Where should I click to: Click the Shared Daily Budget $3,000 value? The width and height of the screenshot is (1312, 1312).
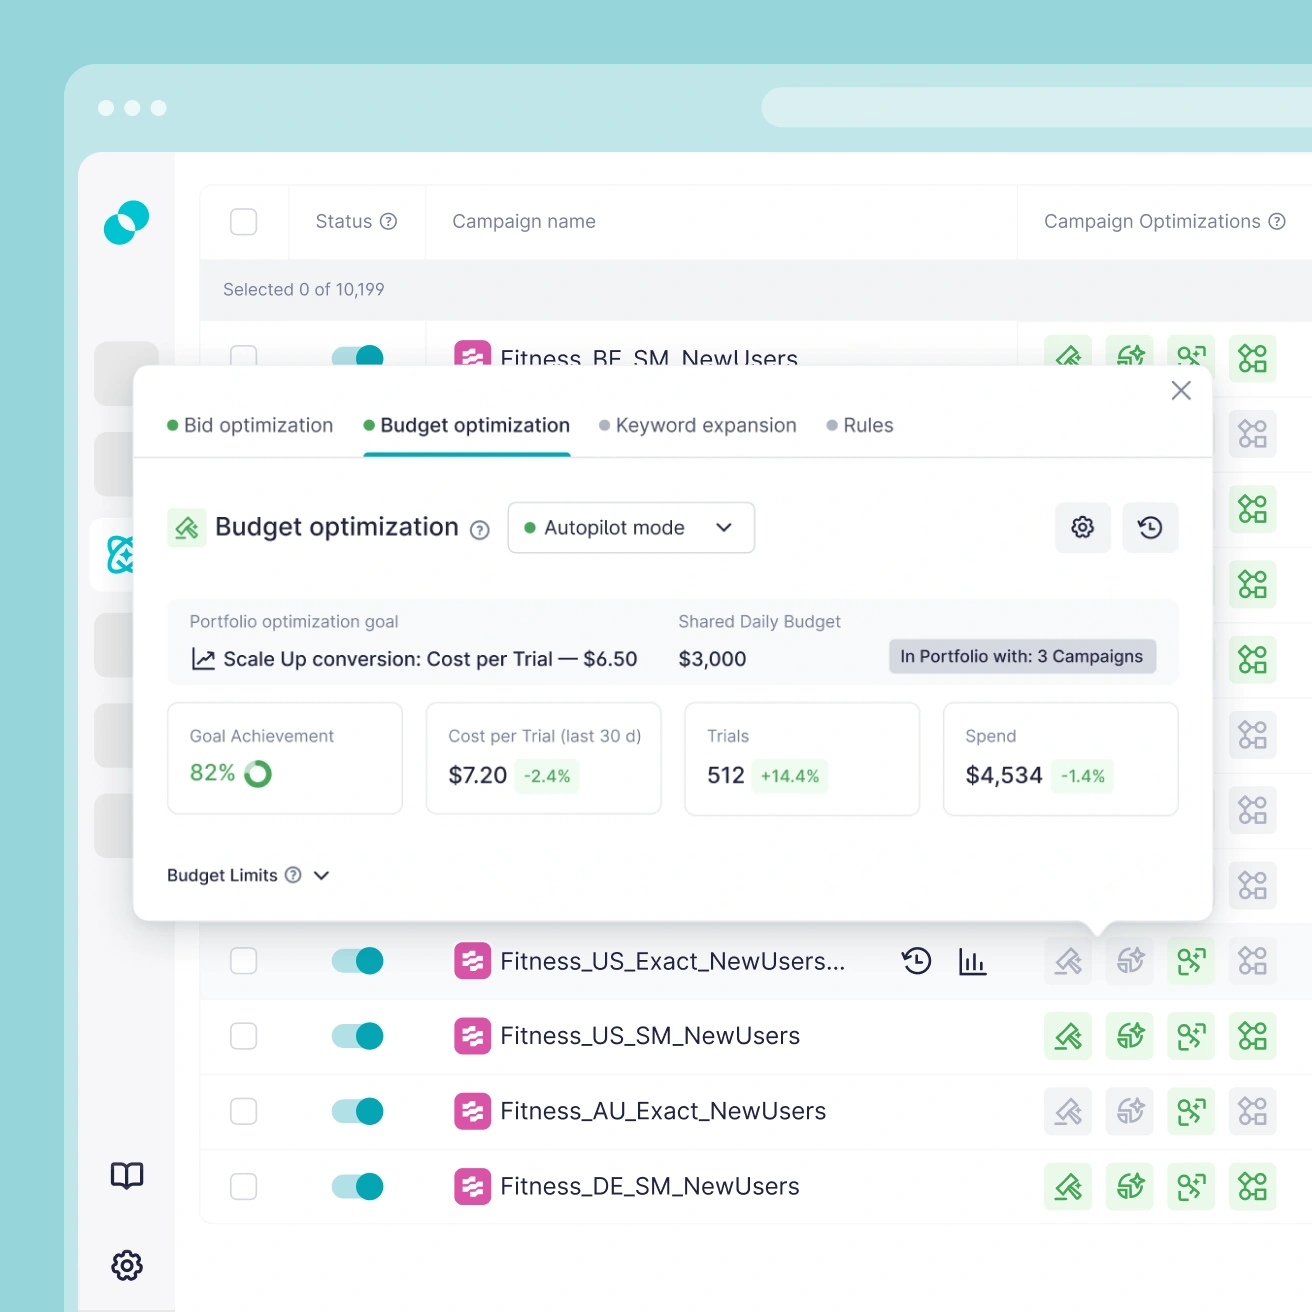(x=712, y=659)
